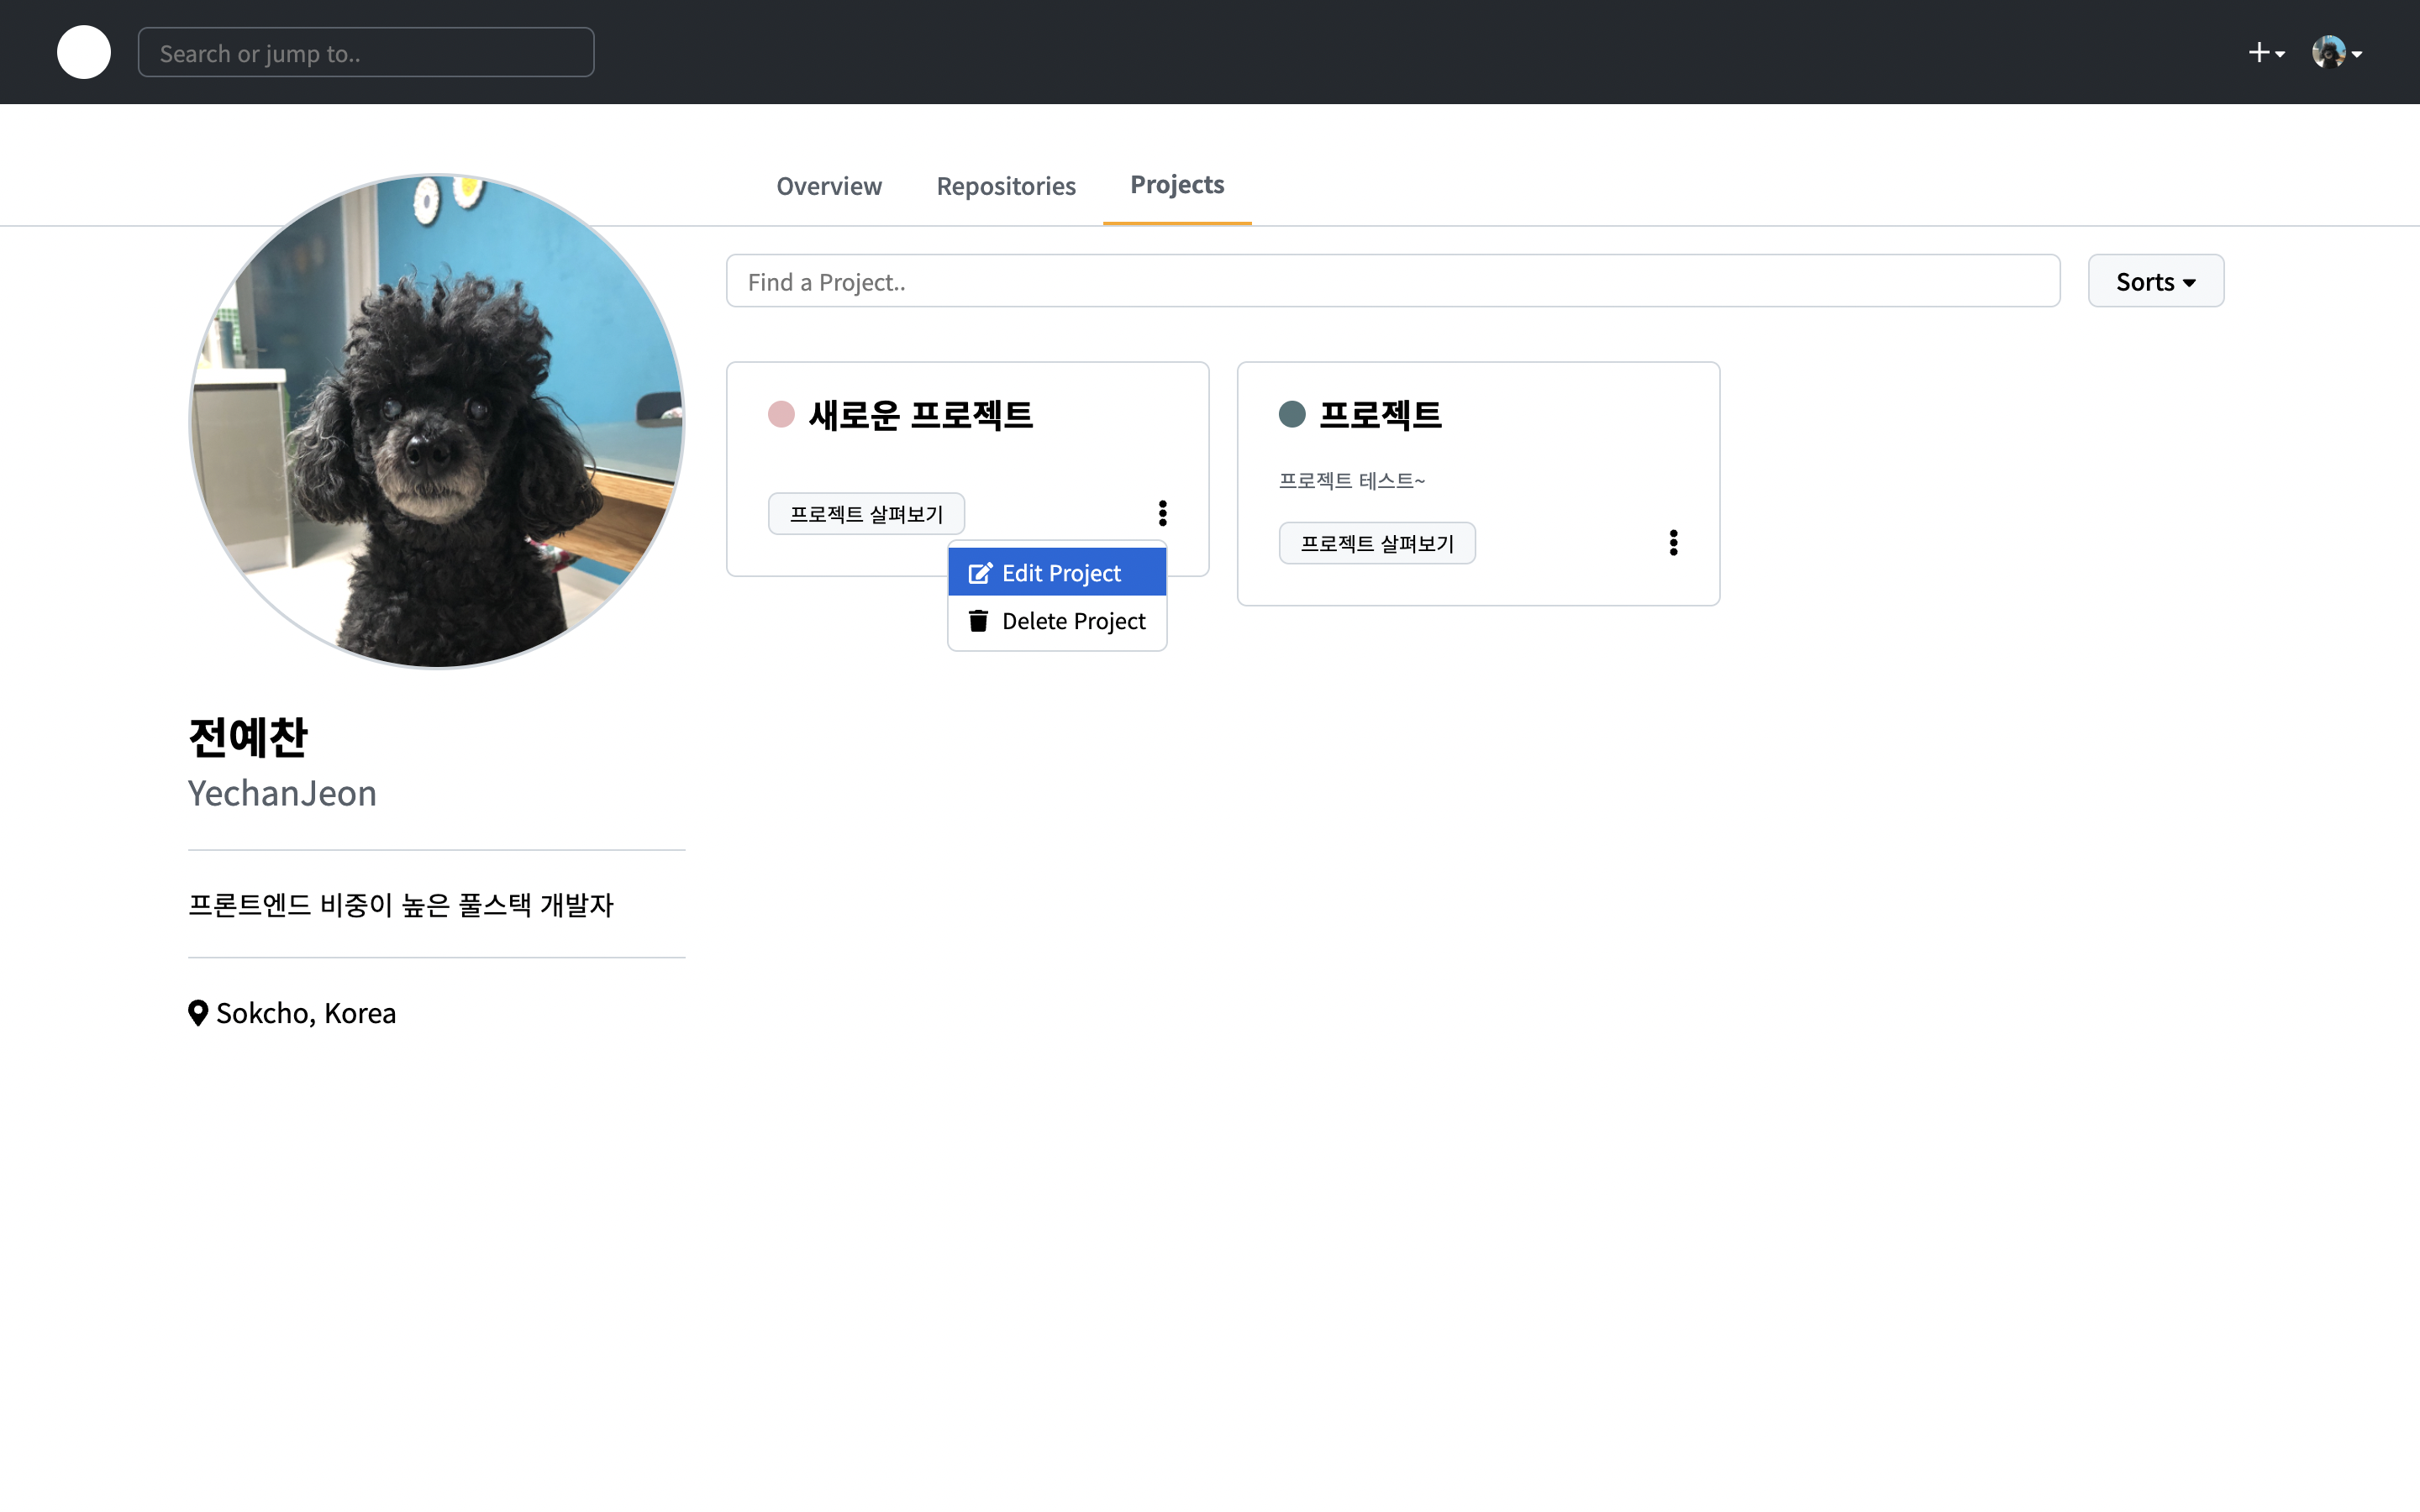Select Edit Project from the context menu
Image resolution: width=2420 pixels, height=1512 pixels.
pyautogui.click(x=1061, y=573)
